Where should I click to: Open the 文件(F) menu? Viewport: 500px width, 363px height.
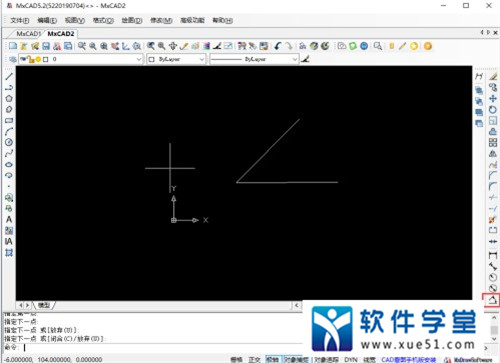[20, 20]
